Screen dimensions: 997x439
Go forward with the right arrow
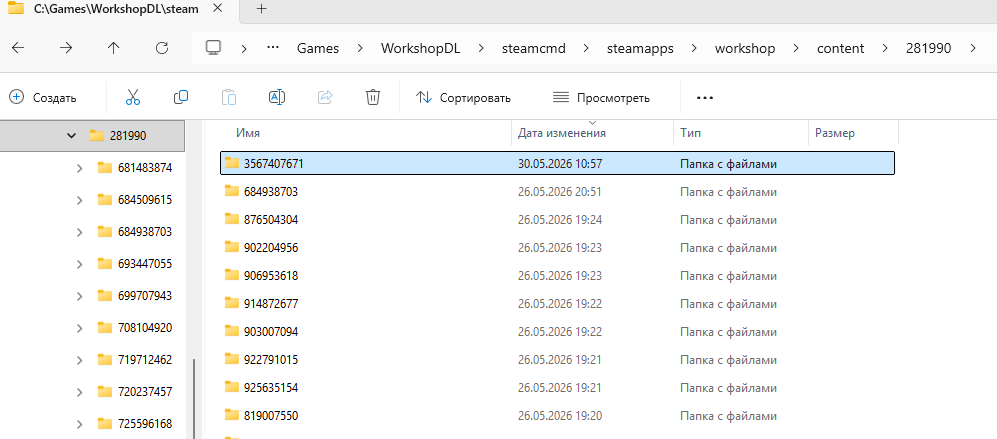pos(65,48)
